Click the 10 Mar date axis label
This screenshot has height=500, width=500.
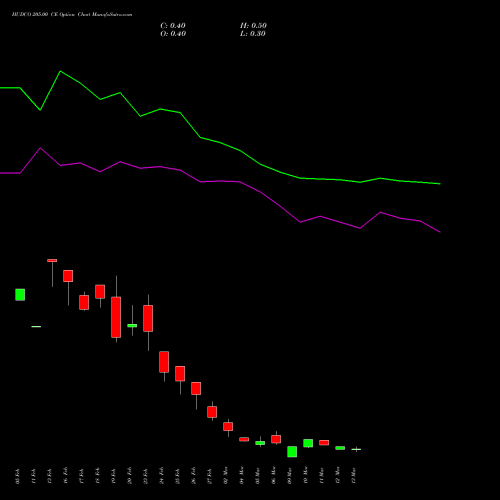[306, 475]
